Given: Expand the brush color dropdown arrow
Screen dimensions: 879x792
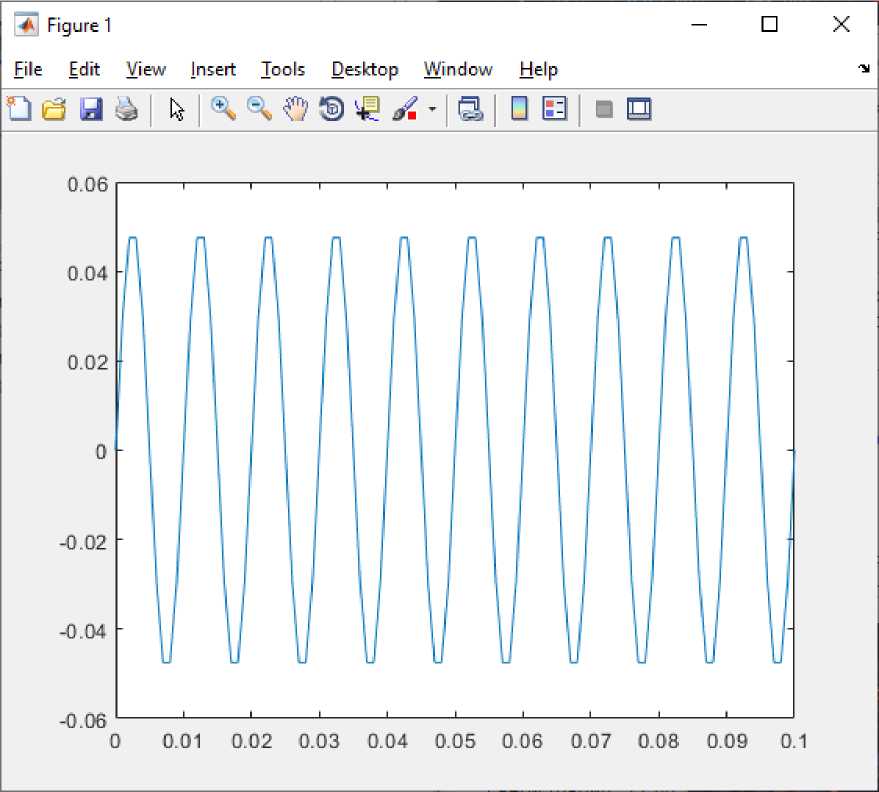Looking at the screenshot, I should coord(432,109).
